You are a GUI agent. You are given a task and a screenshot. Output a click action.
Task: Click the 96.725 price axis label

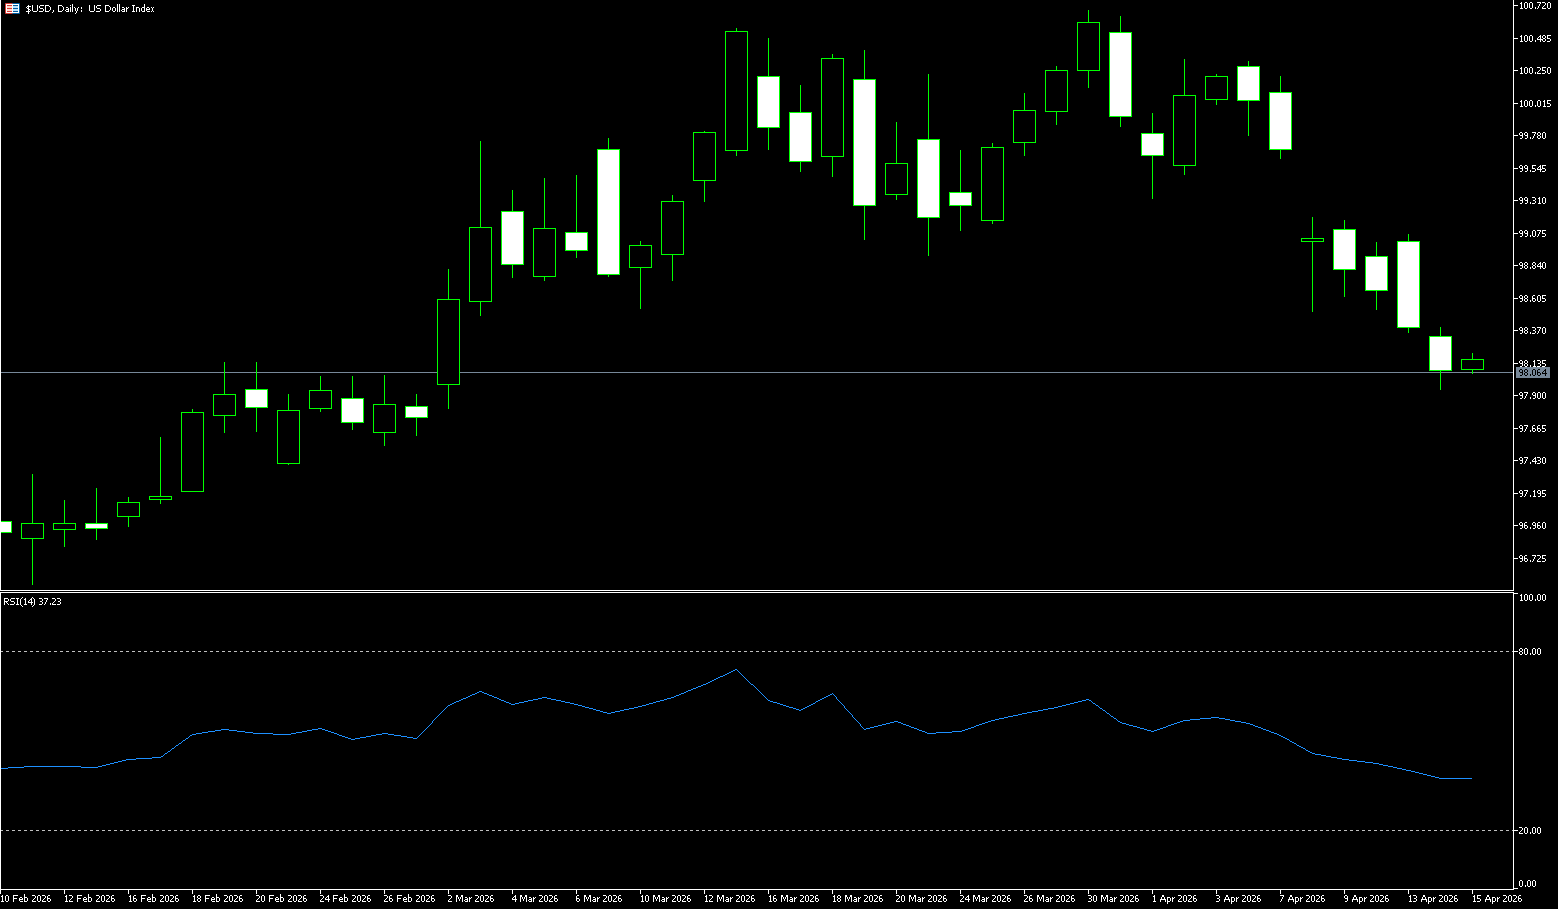1532,558
